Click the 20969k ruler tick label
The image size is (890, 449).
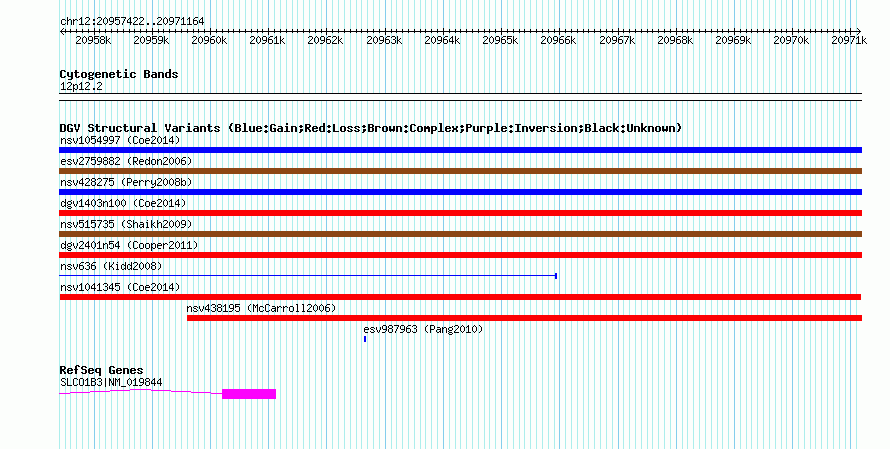733,40
